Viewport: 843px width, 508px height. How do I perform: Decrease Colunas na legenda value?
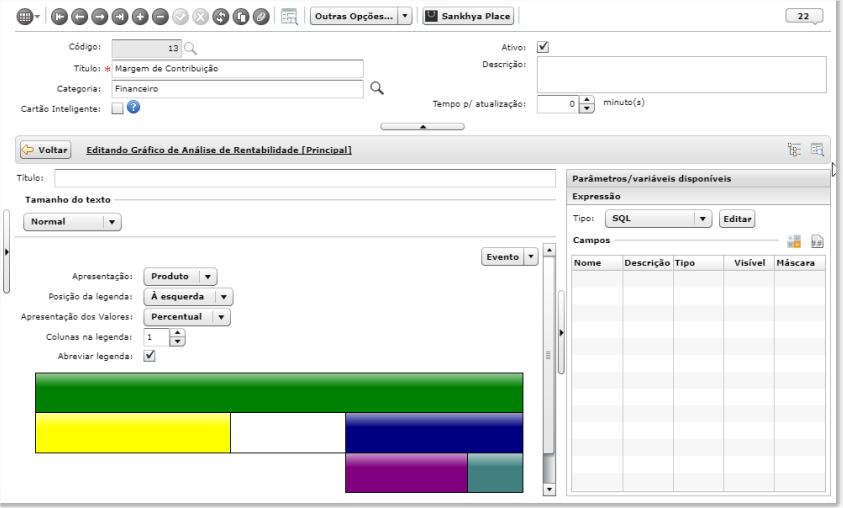(177, 342)
